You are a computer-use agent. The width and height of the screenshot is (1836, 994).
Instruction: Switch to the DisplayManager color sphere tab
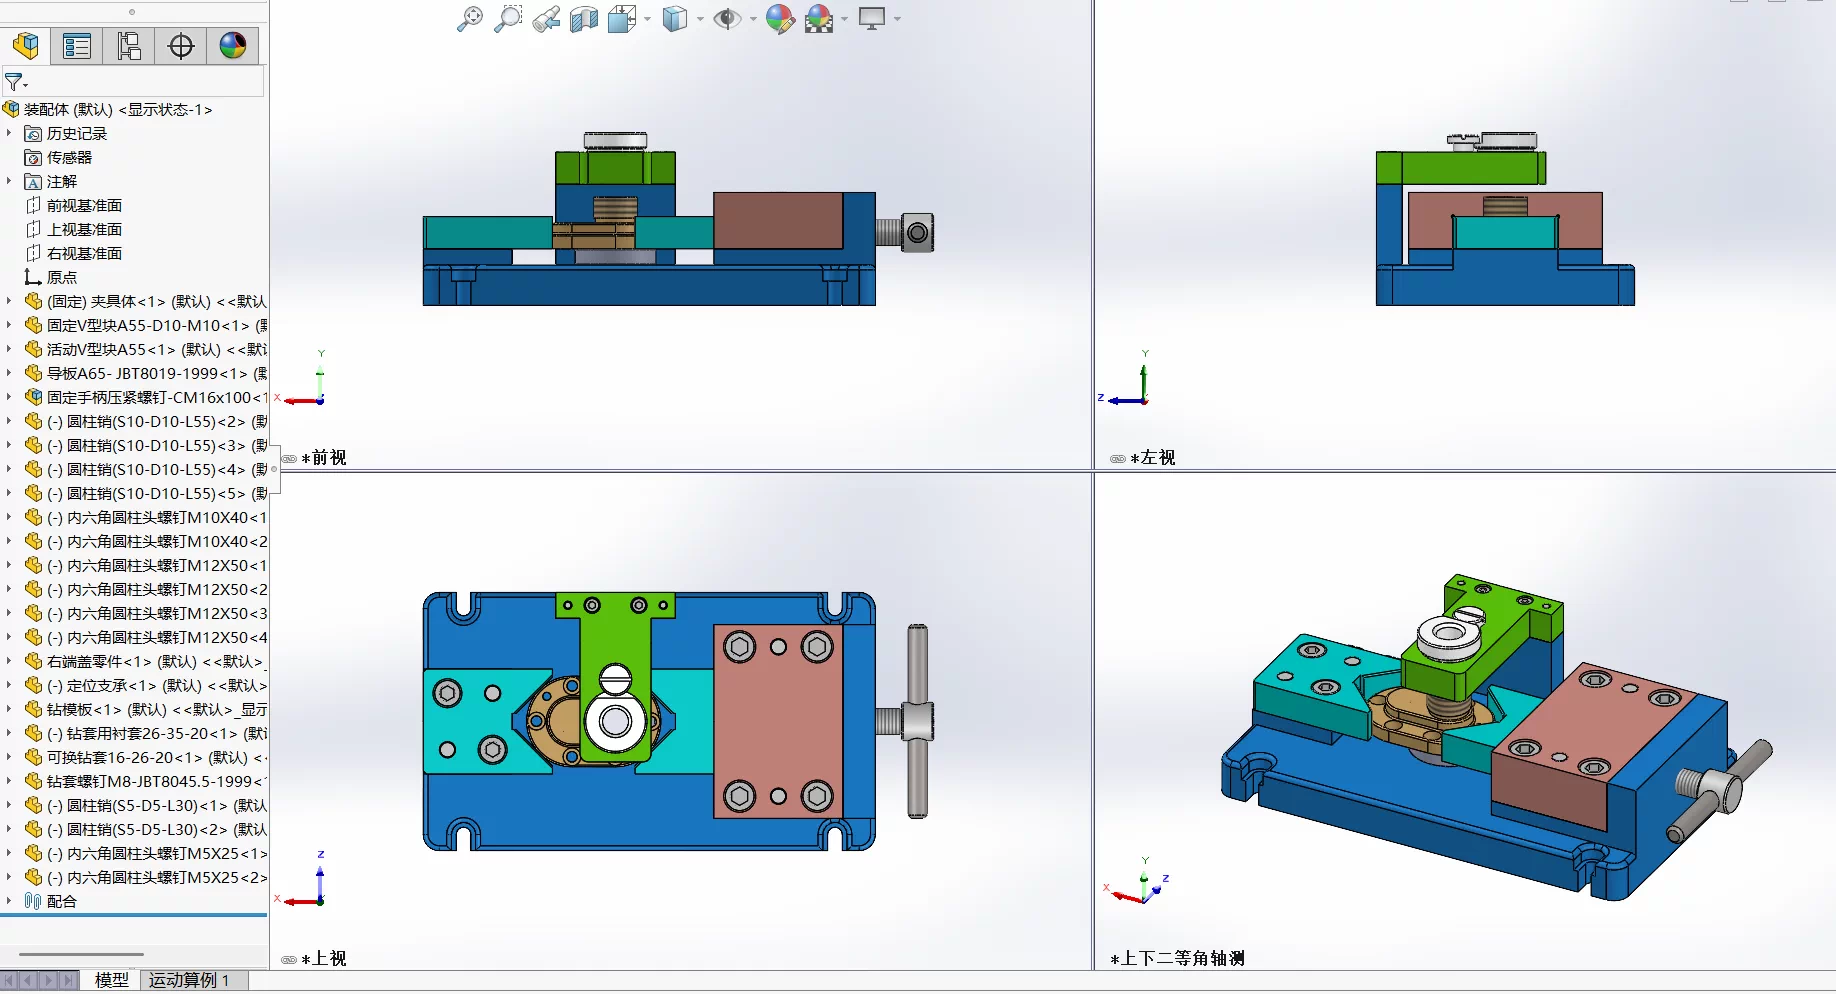tap(233, 46)
